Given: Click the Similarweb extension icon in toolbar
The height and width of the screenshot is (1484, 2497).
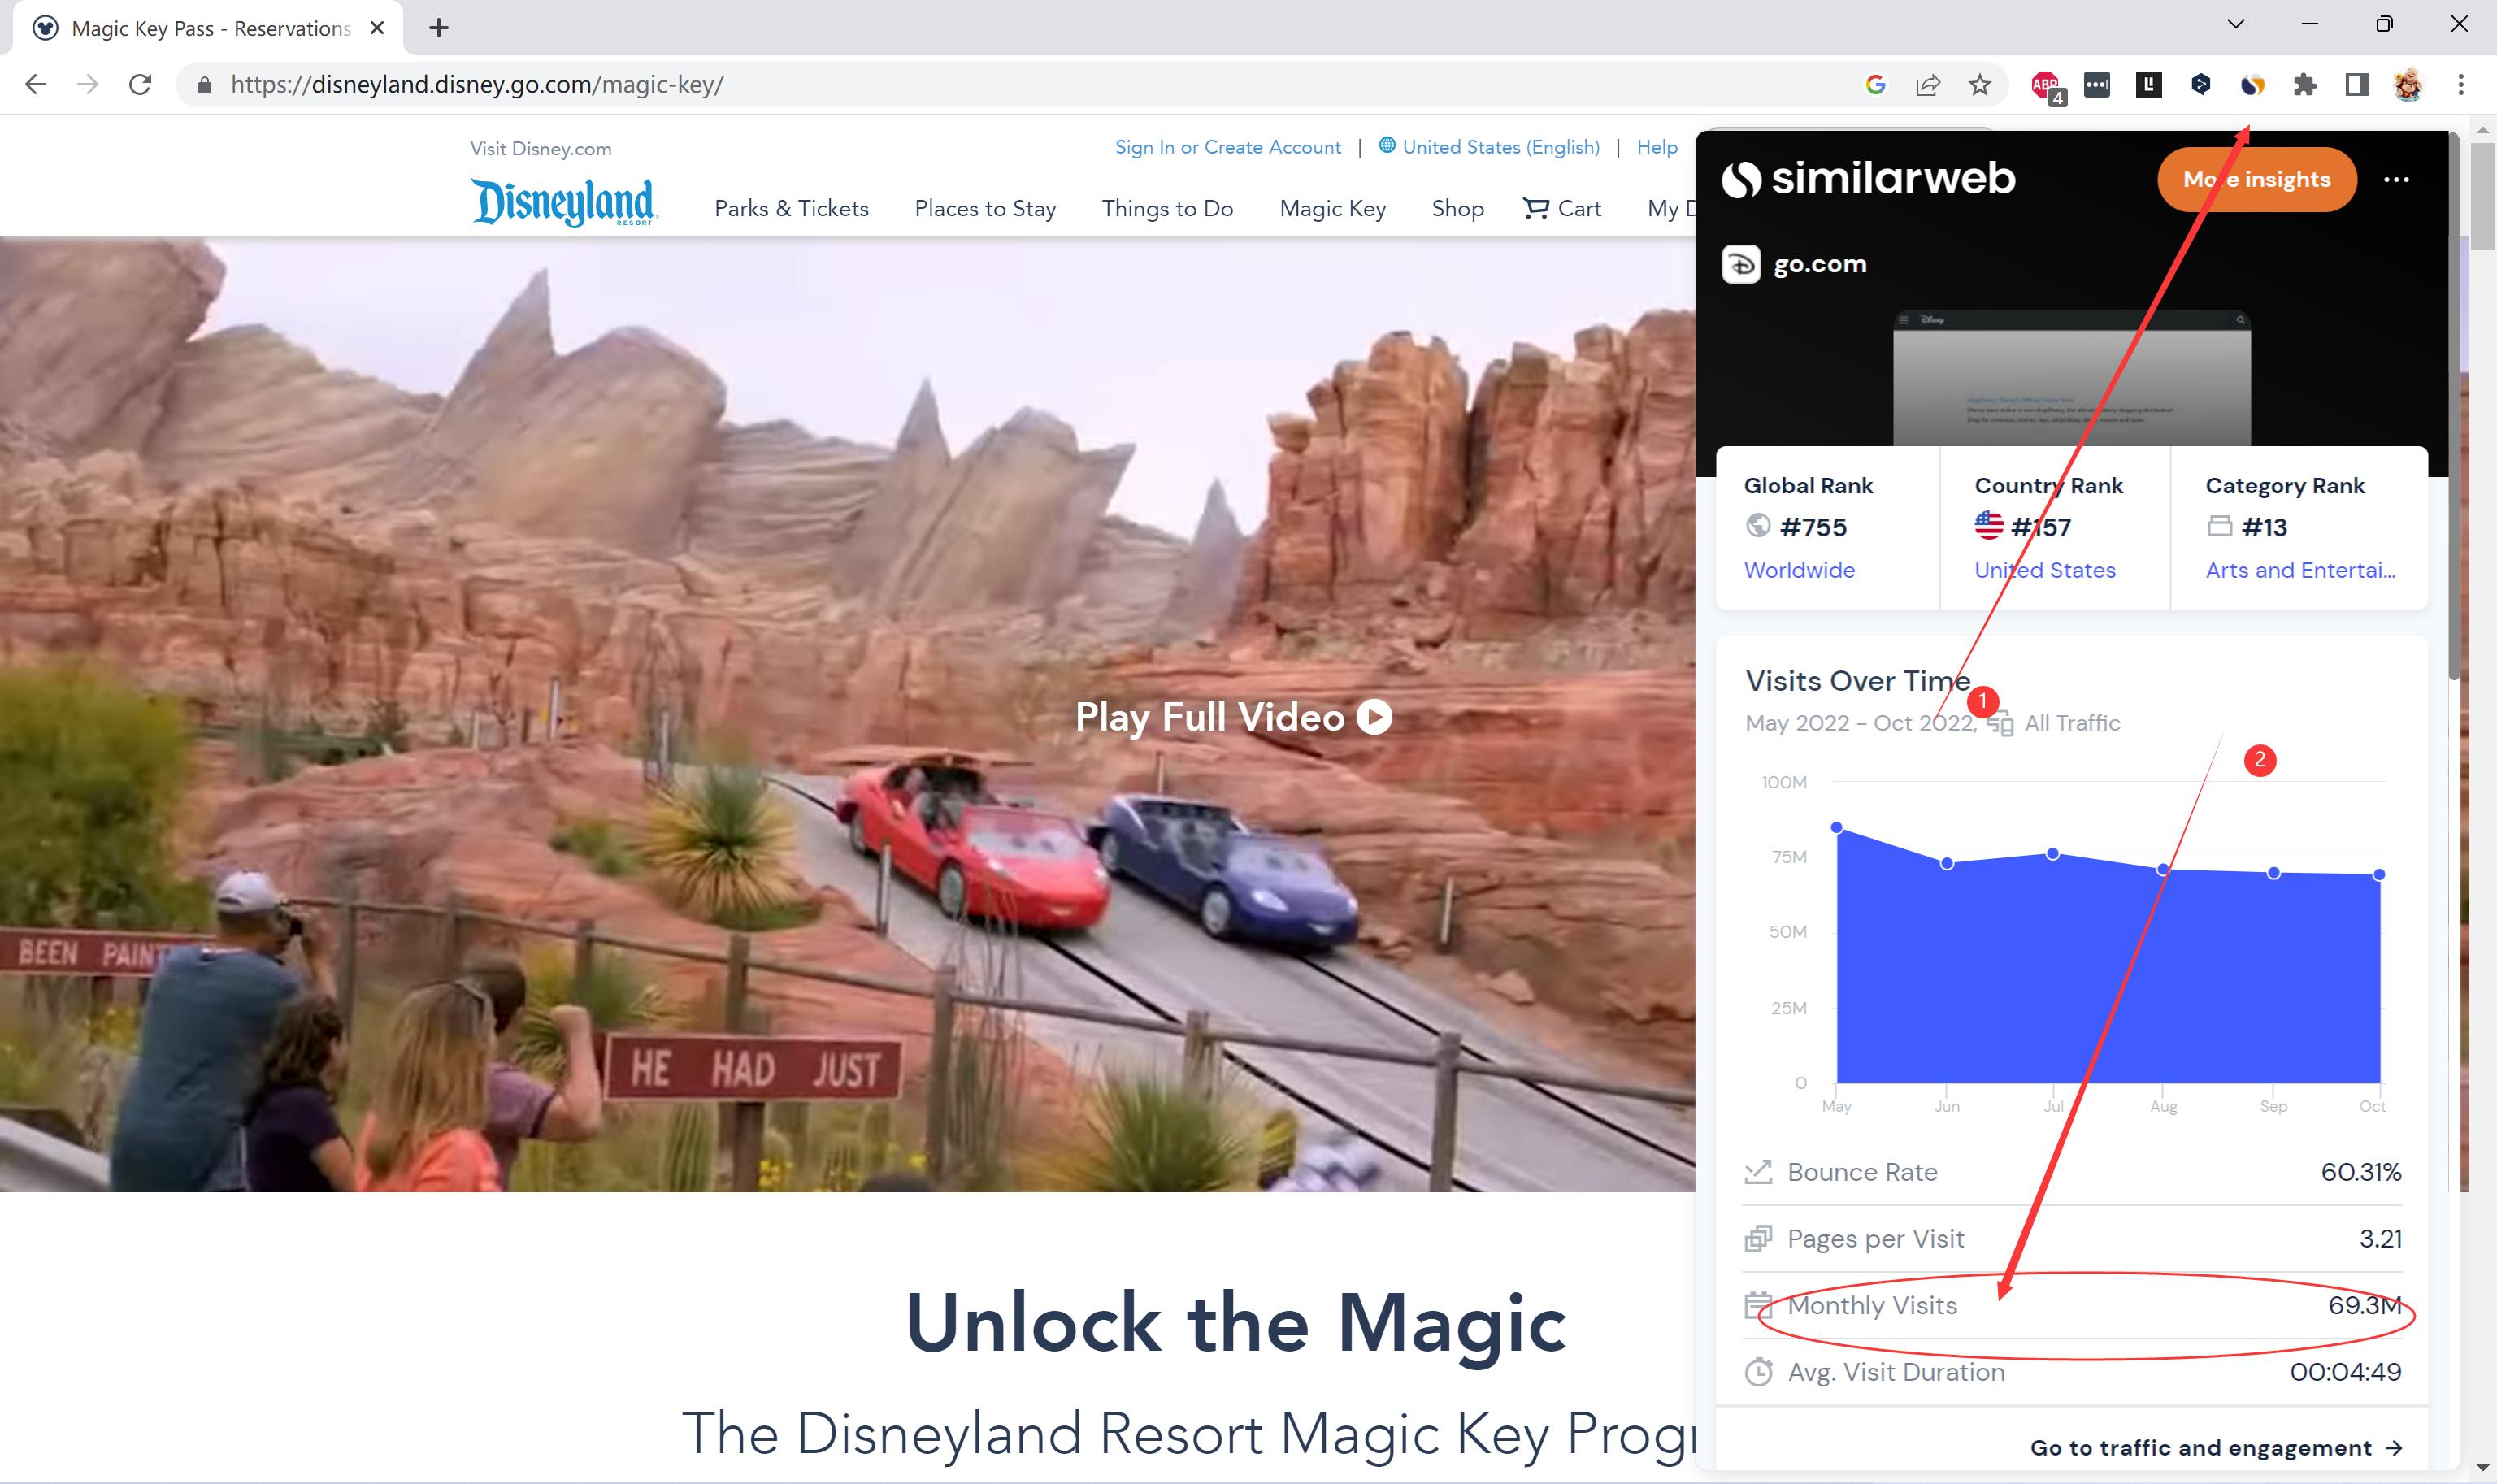Looking at the screenshot, I should point(2252,85).
